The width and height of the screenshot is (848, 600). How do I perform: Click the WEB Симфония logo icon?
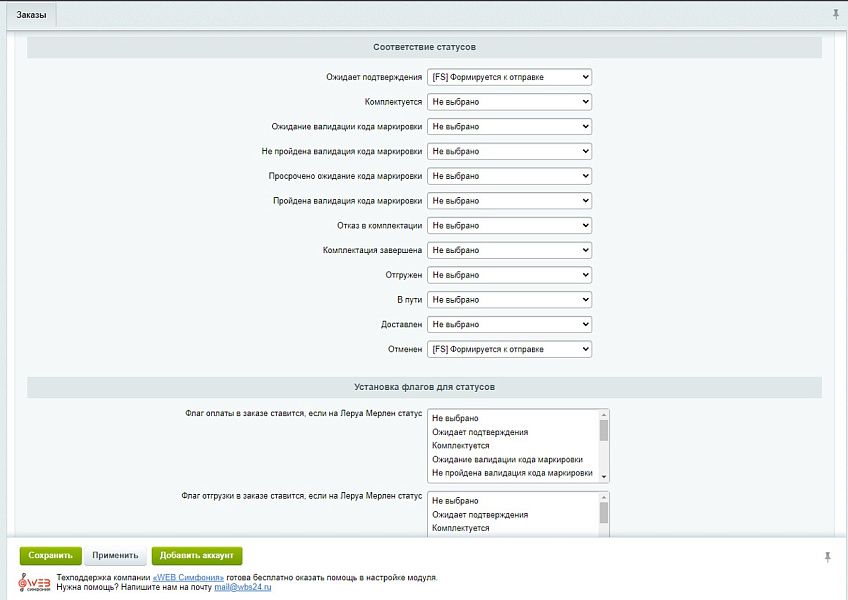36,582
